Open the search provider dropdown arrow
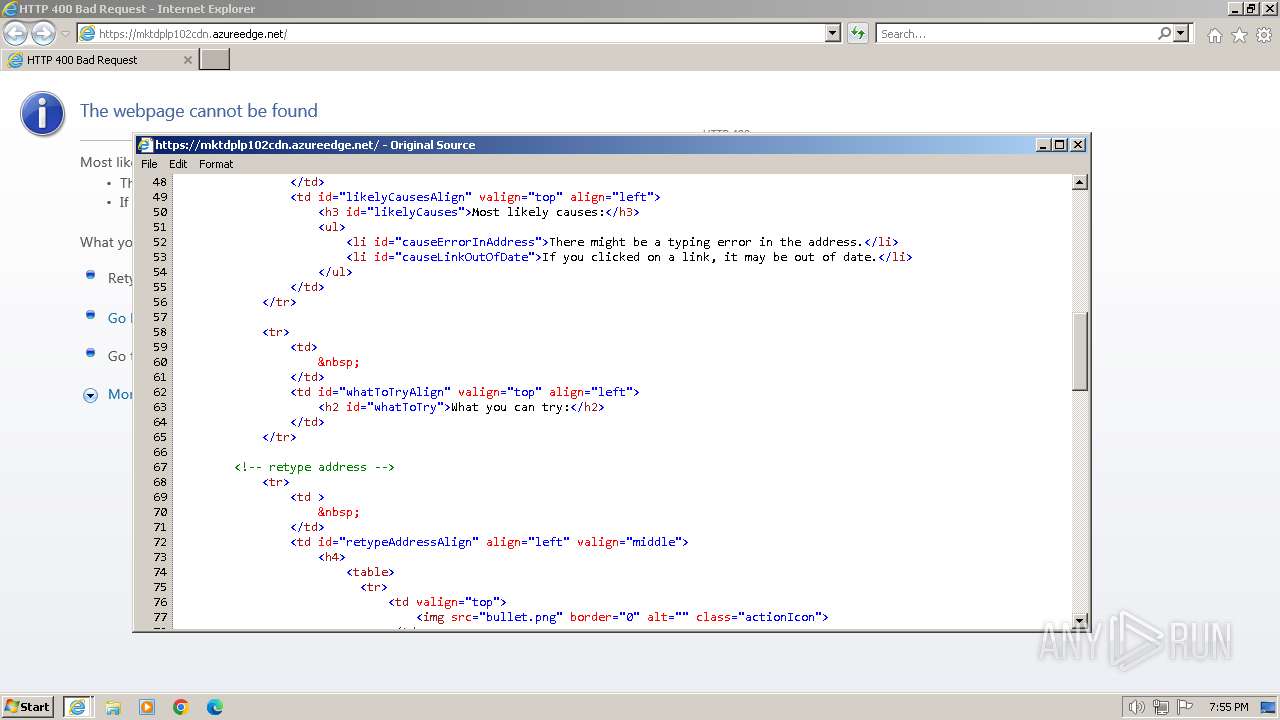This screenshot has width=1280, height=720. (x=1182, y=33)
